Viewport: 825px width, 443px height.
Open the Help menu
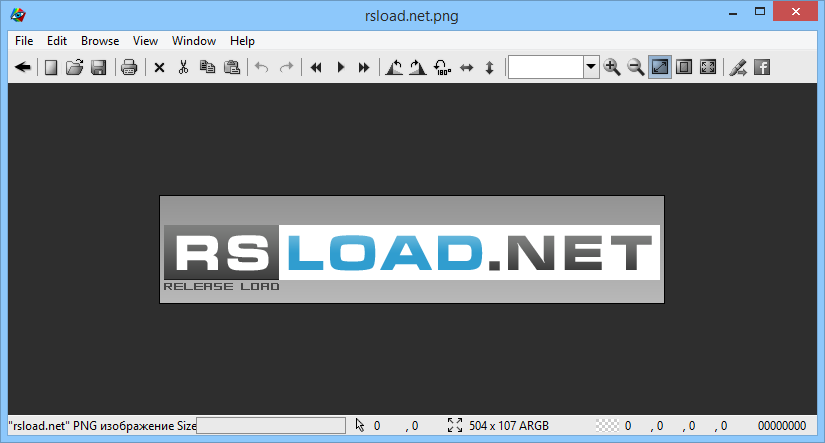coord(242,41)
